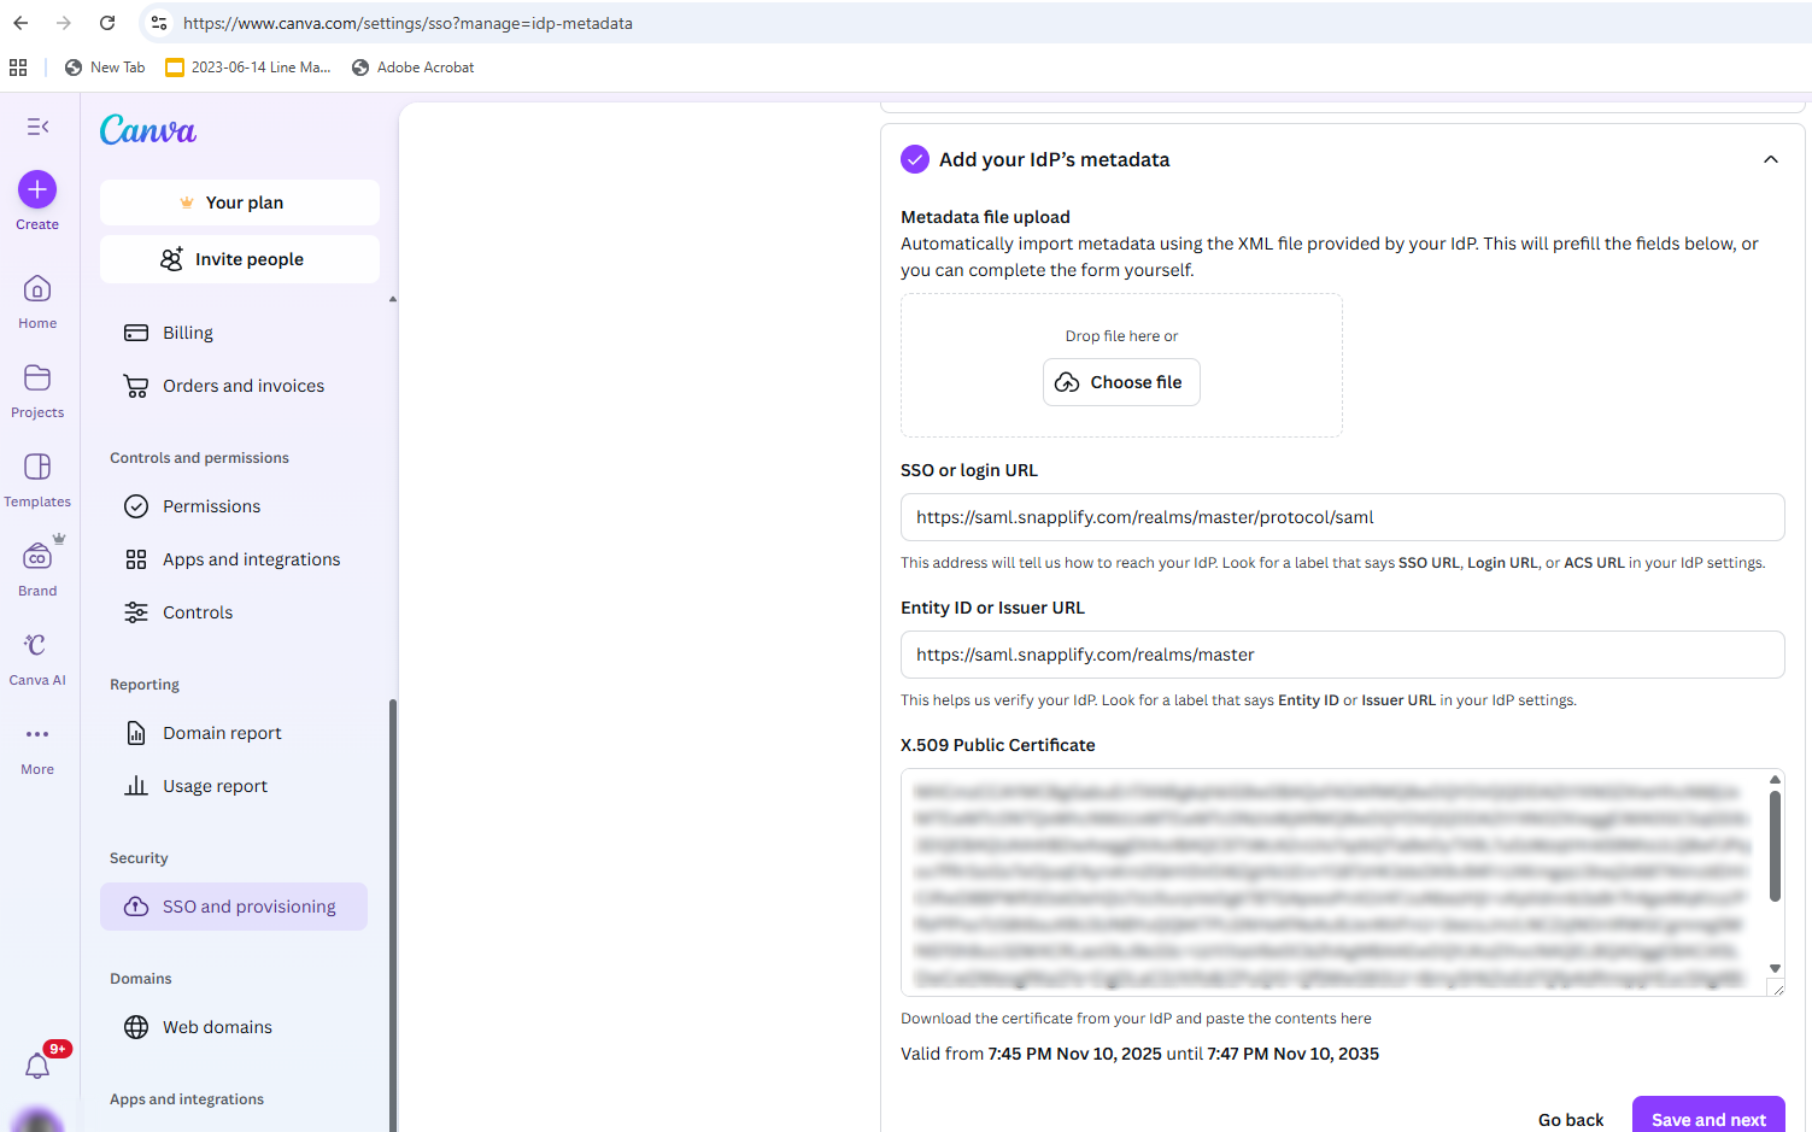The image size is (1812, 1132).
Task: Open Projects folder icon
Action: click(37, 378)
